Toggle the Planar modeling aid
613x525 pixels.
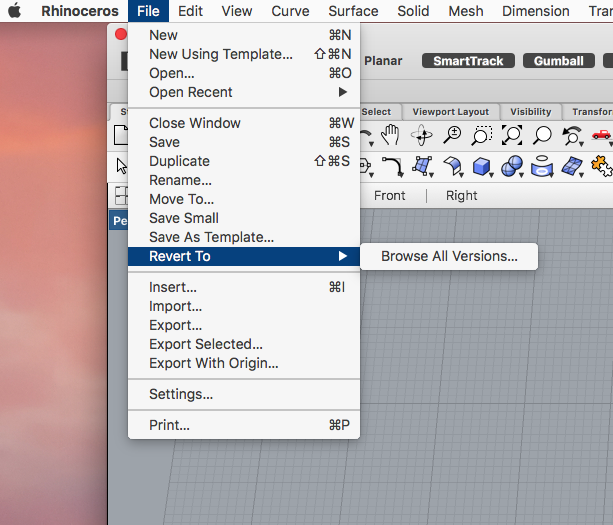[x=383, y=61]
